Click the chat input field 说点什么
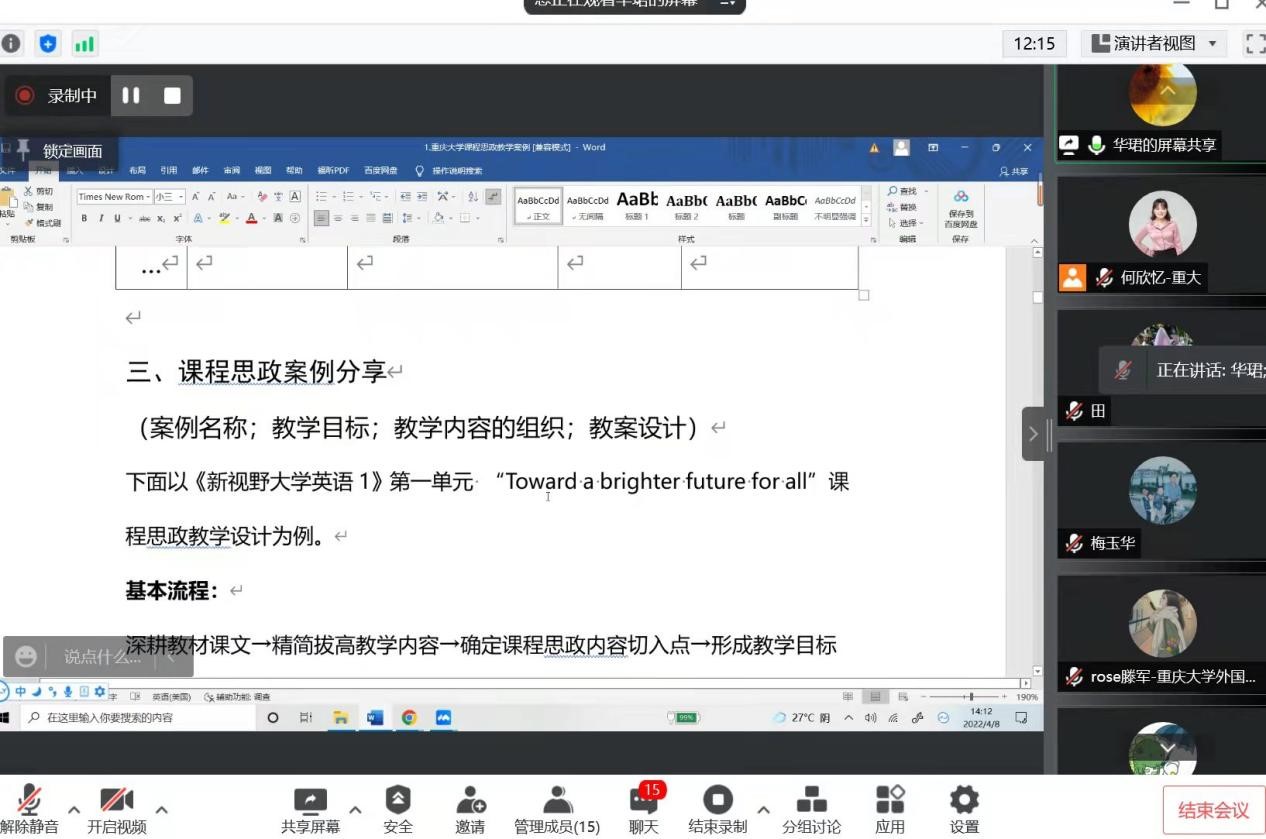1266x839 pixels. (100, 657)
